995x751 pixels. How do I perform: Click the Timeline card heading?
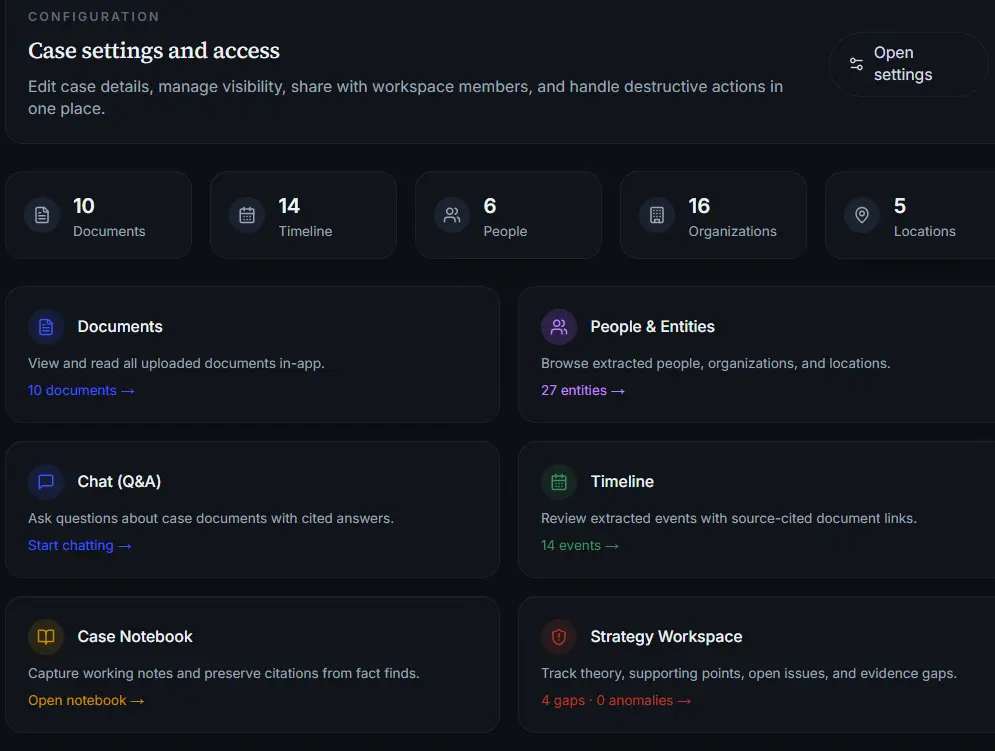click(622, 481)
